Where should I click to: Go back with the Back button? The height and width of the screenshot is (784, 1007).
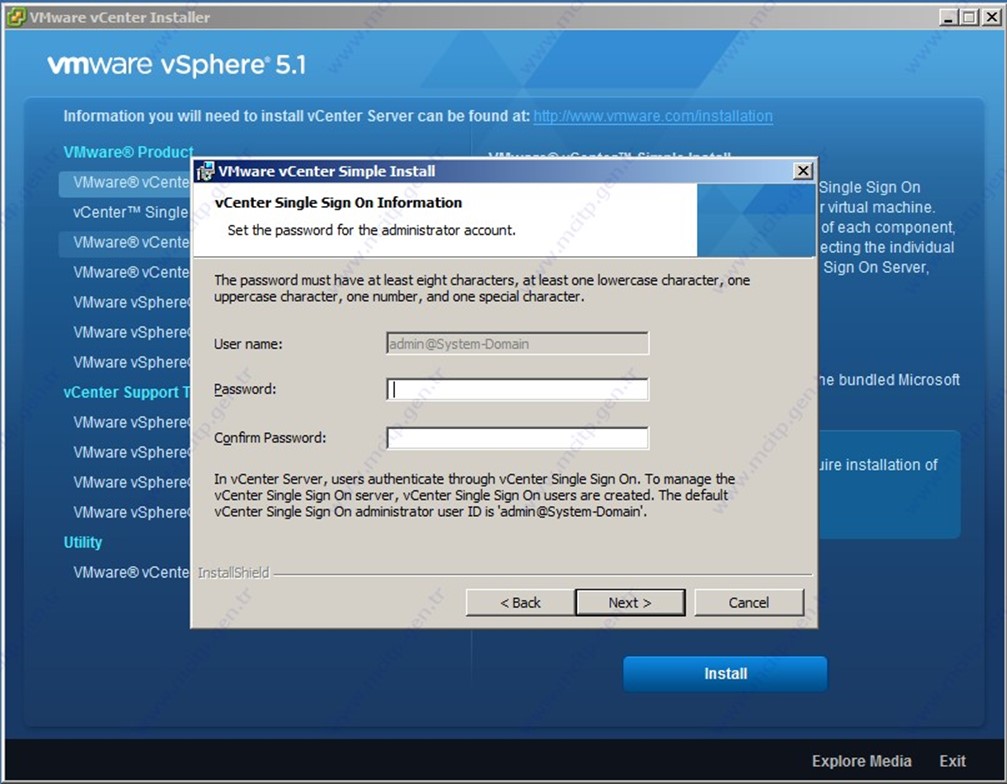520,602
